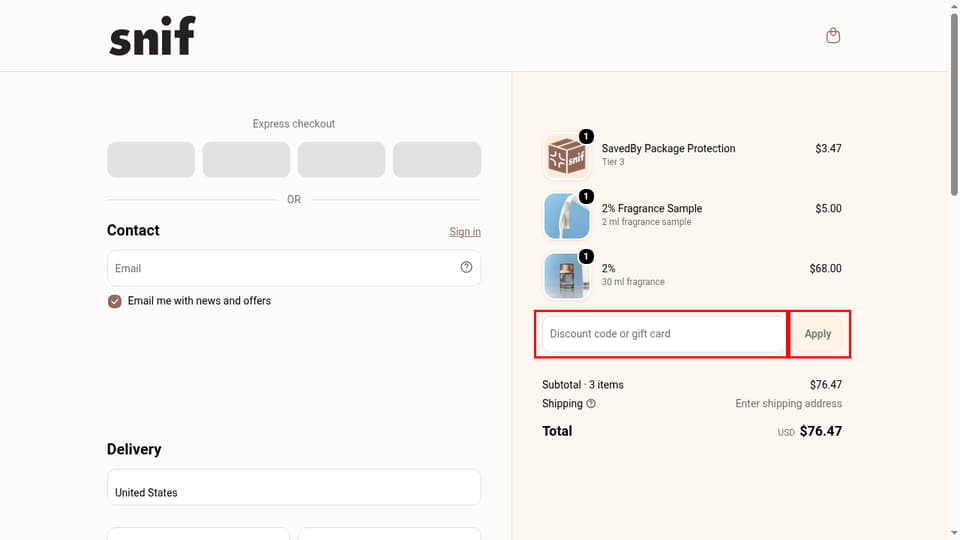Click the Express checkout heading
This screenshot has height=540, width=960.
click(x=294, y=124)
